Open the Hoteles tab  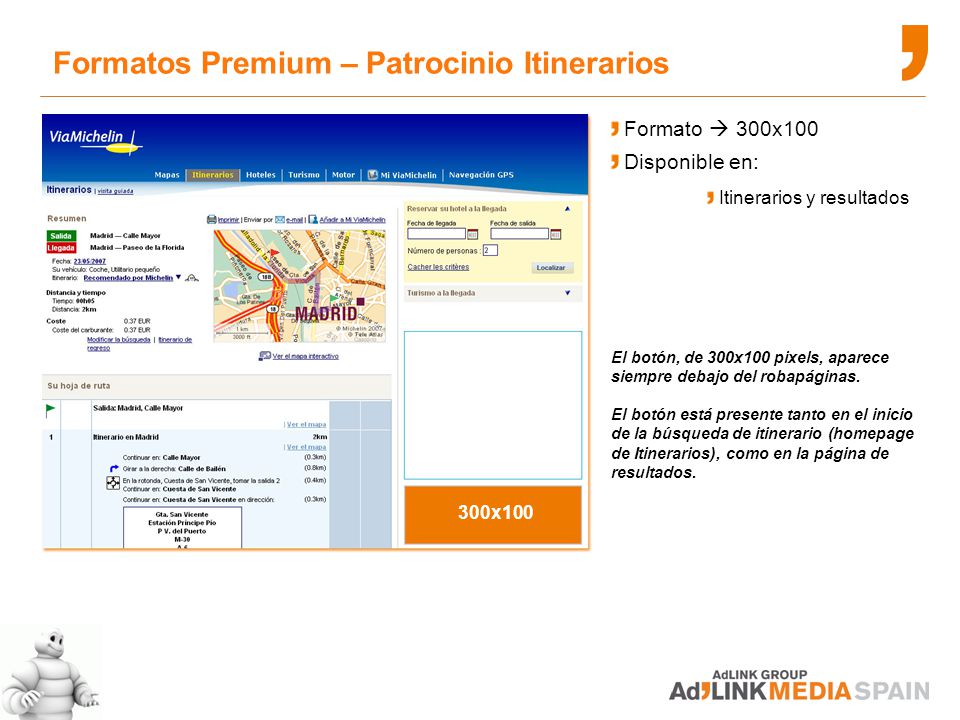[261, 175]
